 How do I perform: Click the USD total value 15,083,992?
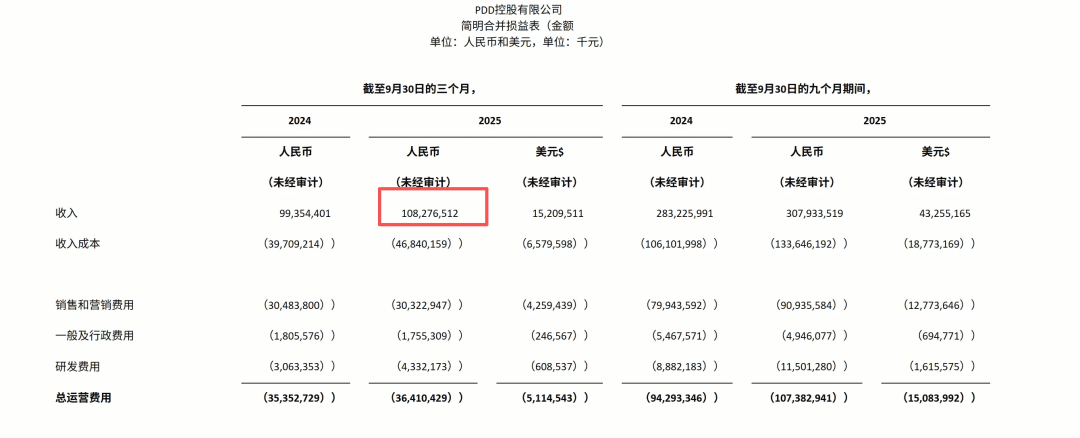[935, 397]
